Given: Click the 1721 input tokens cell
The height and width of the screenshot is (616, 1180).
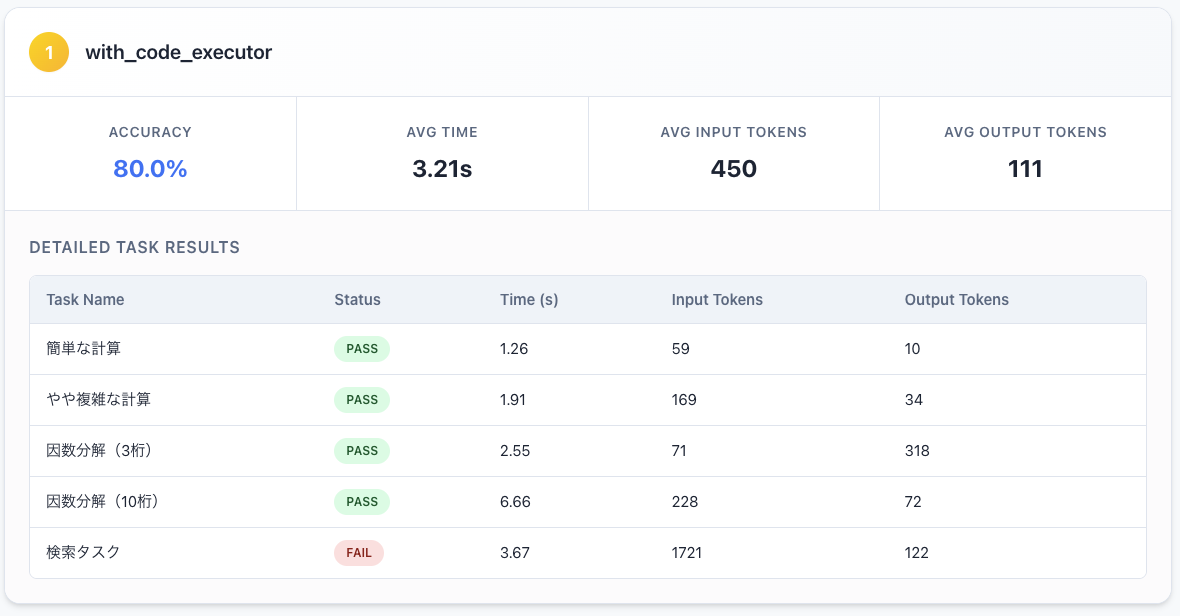Looking at the screenshot, I should (x=688, y=553).
